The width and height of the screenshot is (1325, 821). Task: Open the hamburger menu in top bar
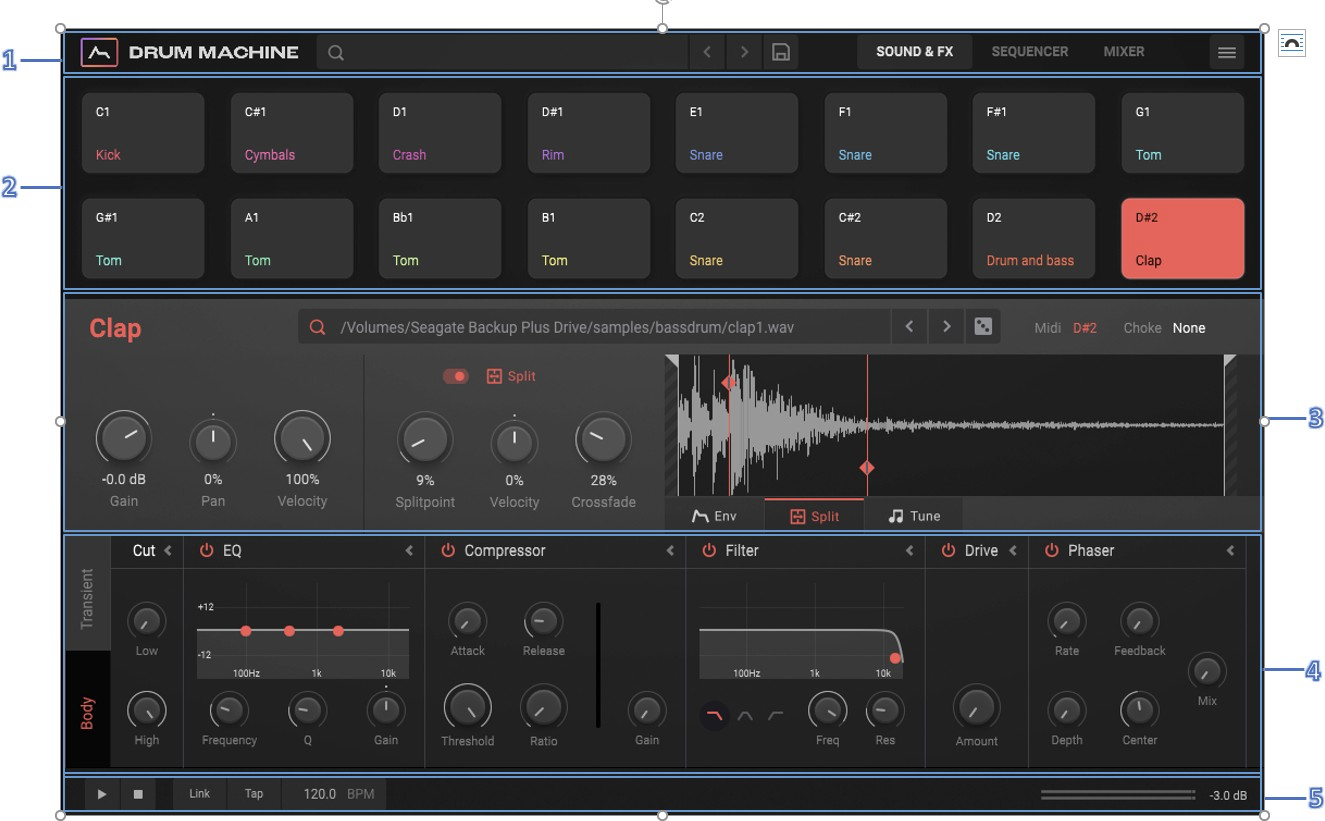click(x=1227, y=53)
